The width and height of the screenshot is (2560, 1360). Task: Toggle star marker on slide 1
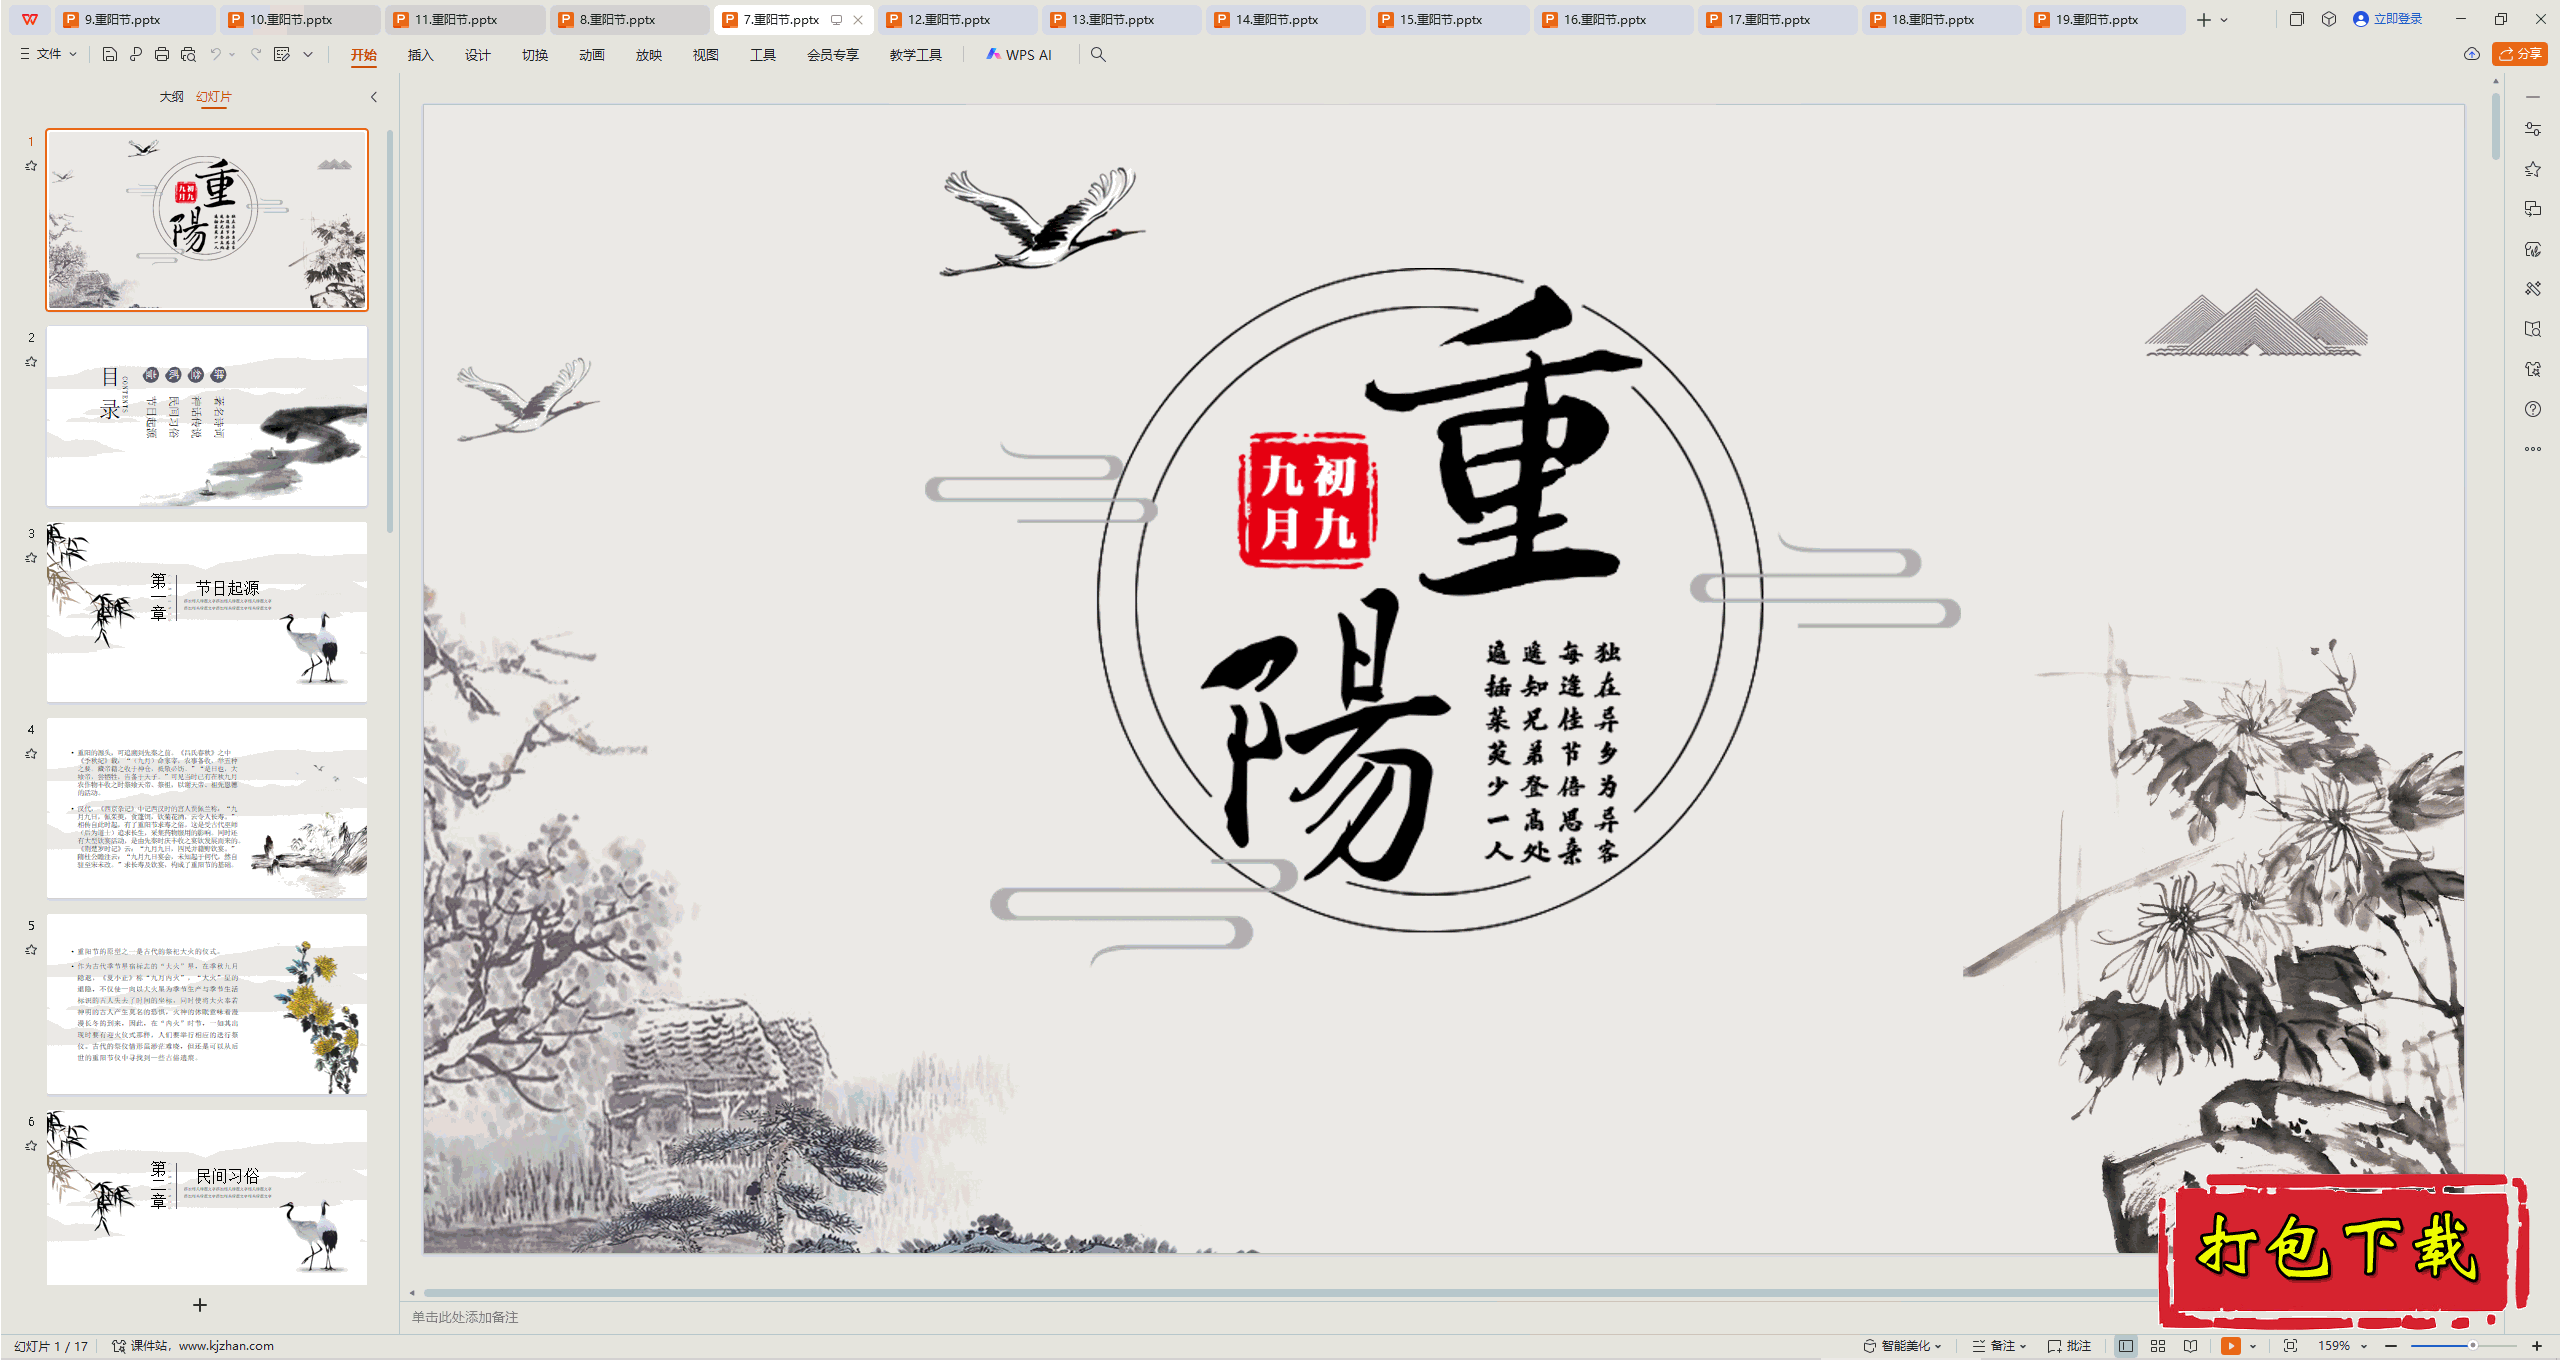pyautogui.click(x=31, y=166)
